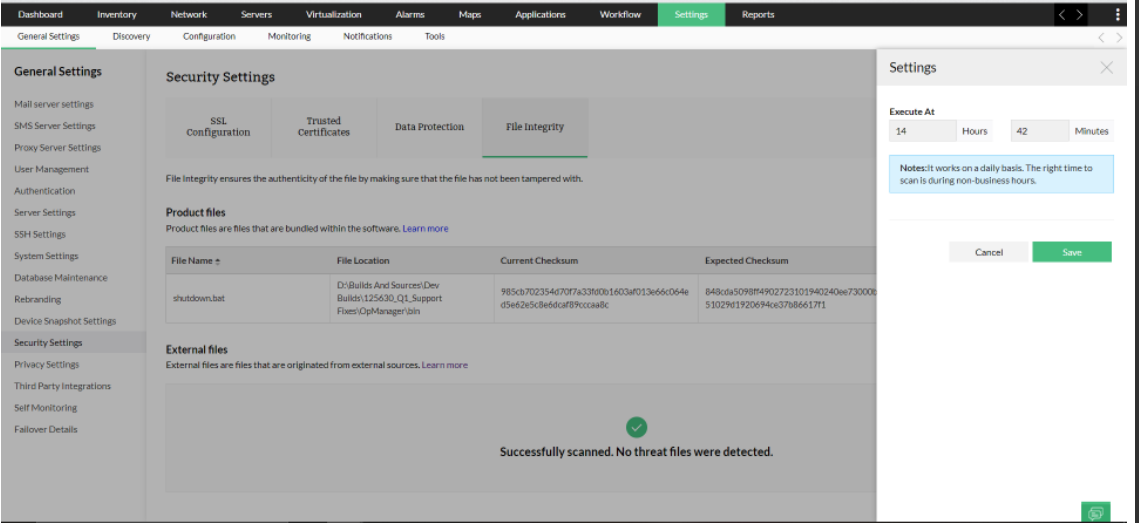Screen dimensions: 1139x523
Task: Save the execution time settings
Action: (1071, 252)
